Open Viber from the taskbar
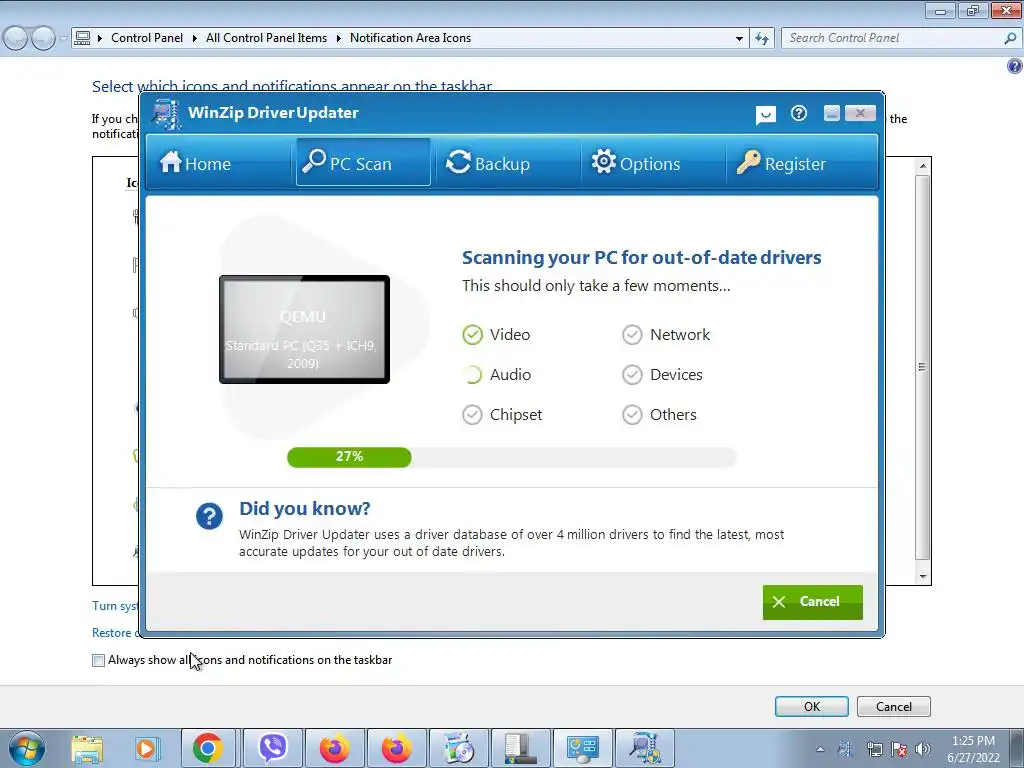The image size is (1024, 768). (x=272, y=748)
